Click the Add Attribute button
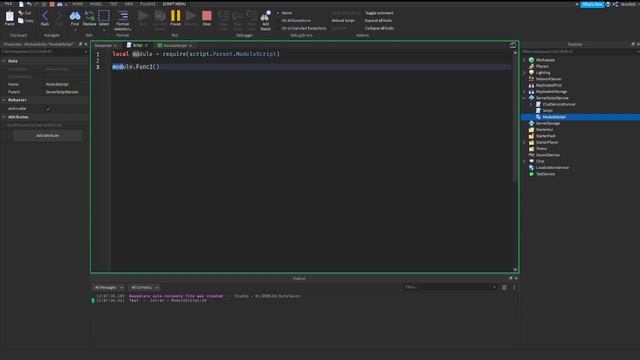The image size is (640, 360). pyautogui.click(x=47, y=136)
